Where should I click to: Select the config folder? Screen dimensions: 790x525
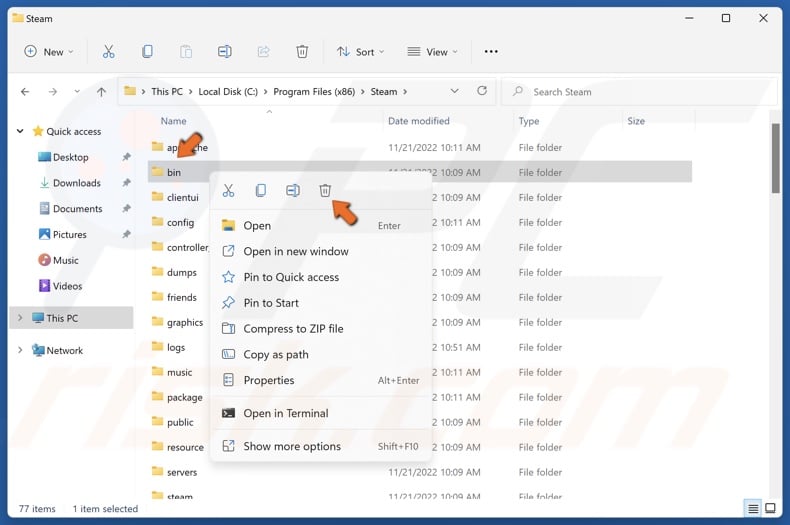click(180, 222)
